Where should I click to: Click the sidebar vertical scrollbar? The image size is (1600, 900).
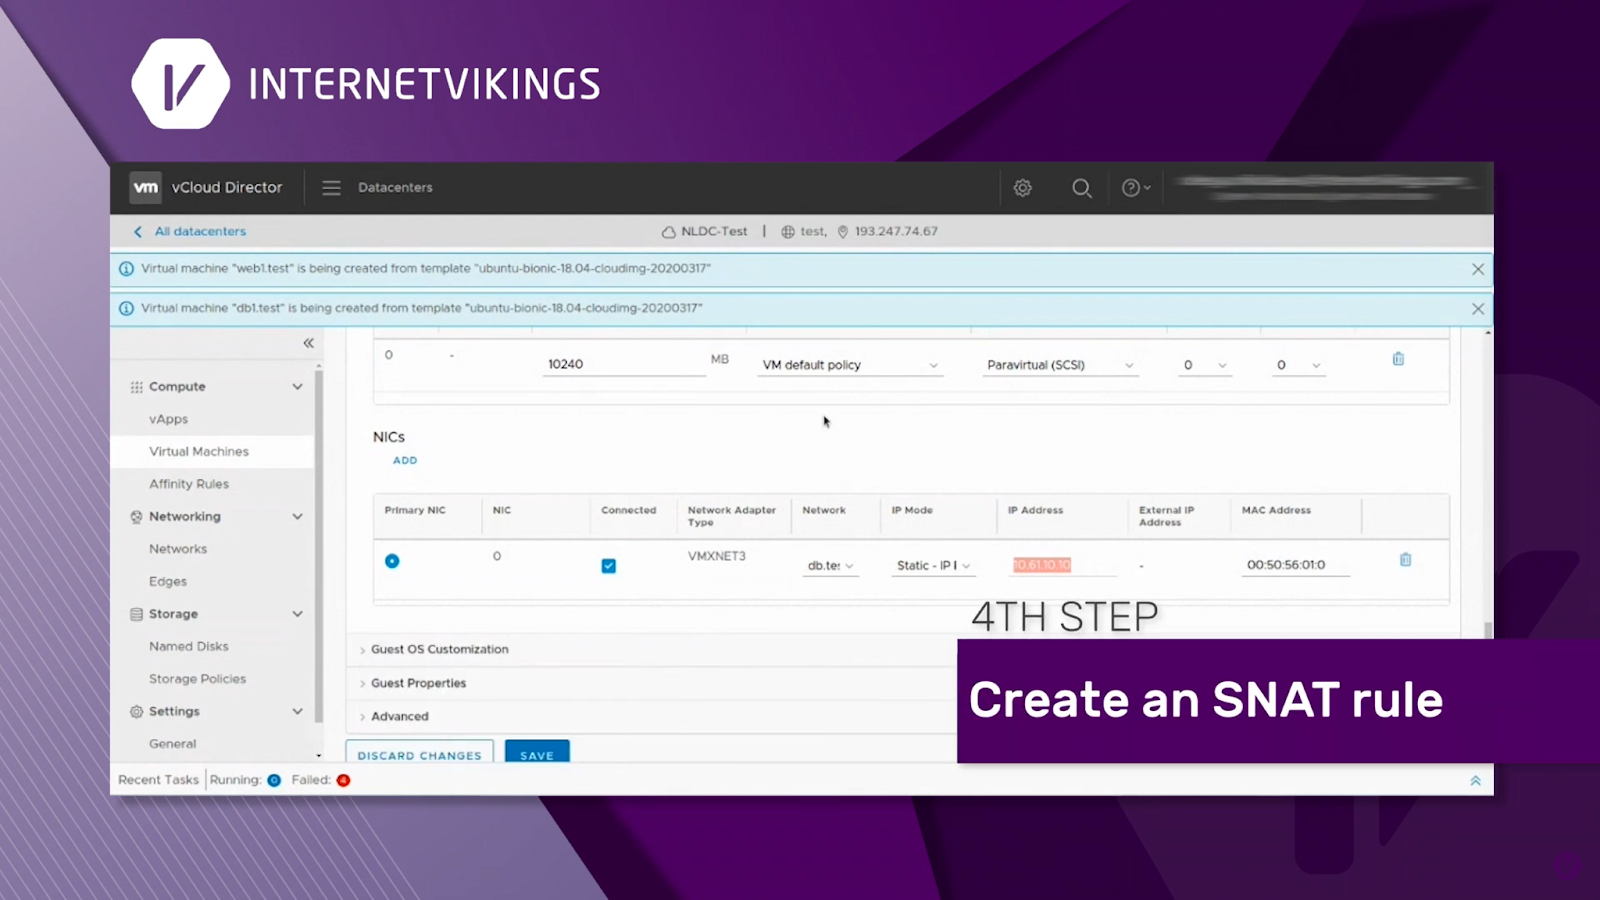tap(319, 546)
